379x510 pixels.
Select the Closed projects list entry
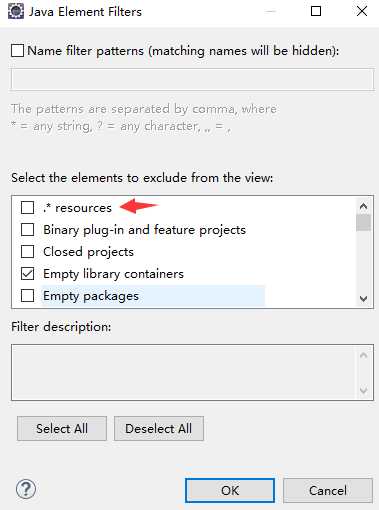tap(88, 252)
